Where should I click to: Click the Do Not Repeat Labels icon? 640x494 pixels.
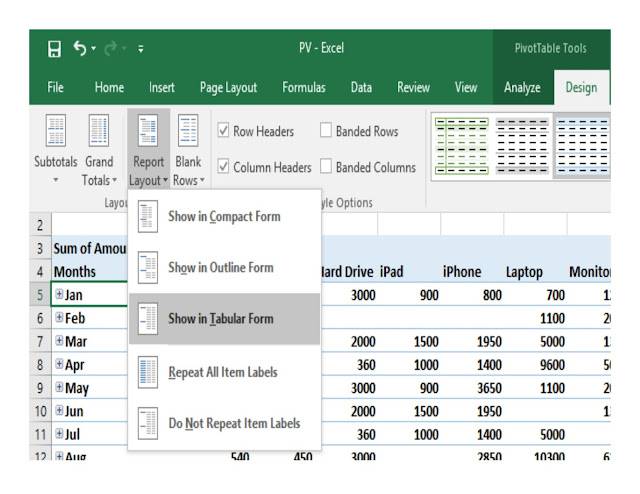(x=148, y=423)
